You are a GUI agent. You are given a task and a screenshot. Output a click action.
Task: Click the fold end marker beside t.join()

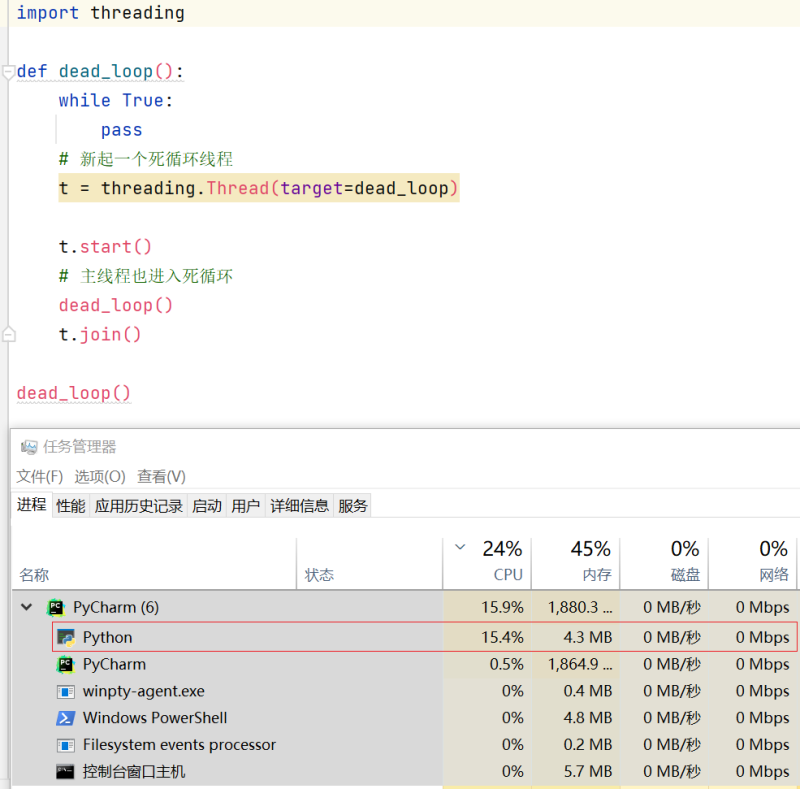[x=8, y=334]
